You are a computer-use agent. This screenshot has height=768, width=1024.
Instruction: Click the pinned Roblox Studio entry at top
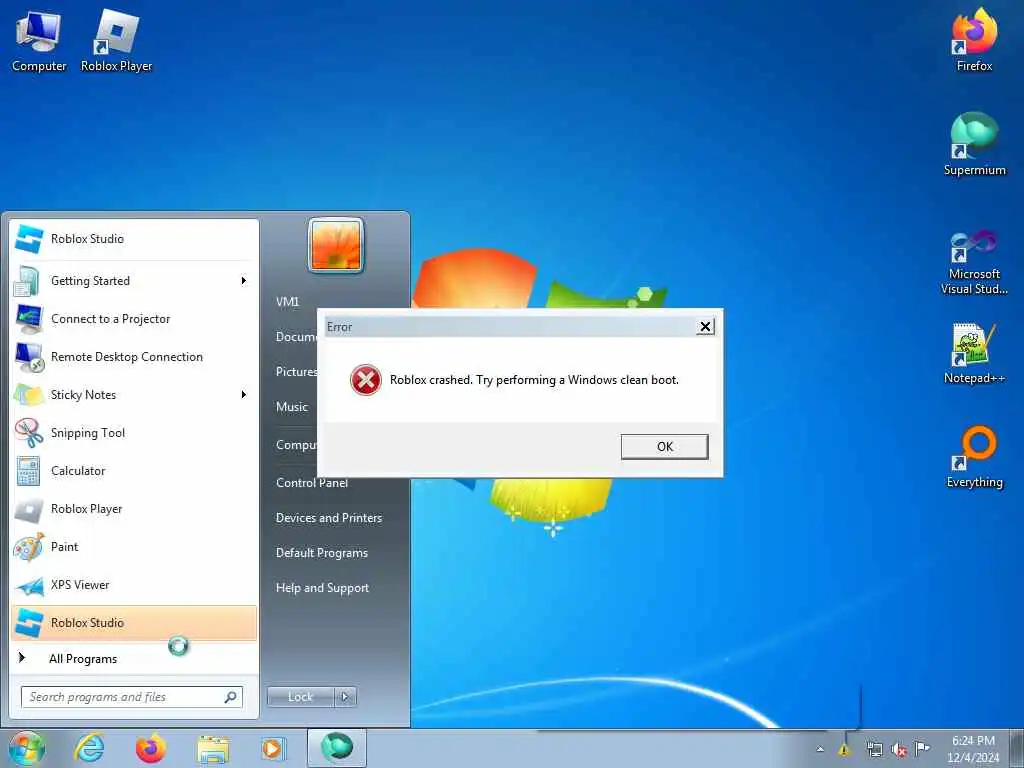click(x=135, y=239)
